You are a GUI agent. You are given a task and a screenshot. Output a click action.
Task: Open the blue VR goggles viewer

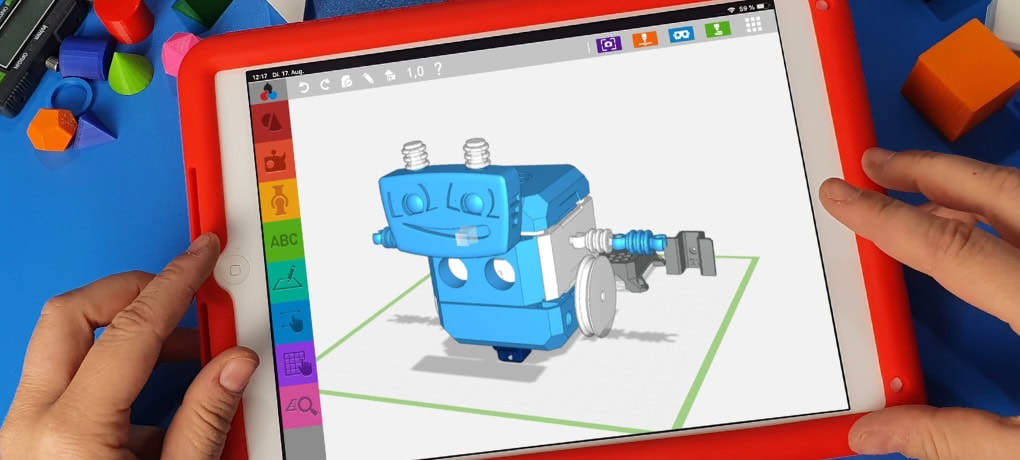681,34
